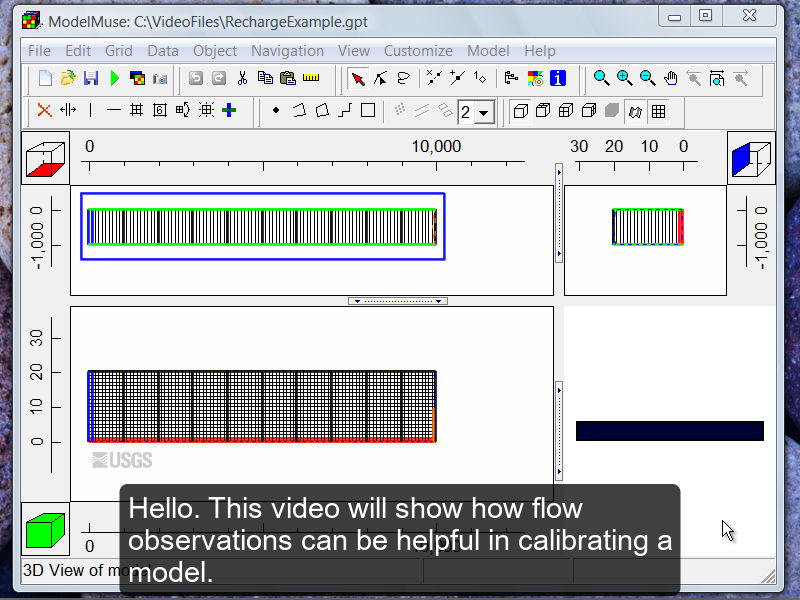Screen dimensions: 800x600
Task: Open the Navigation menu
Action: (287, 51)
